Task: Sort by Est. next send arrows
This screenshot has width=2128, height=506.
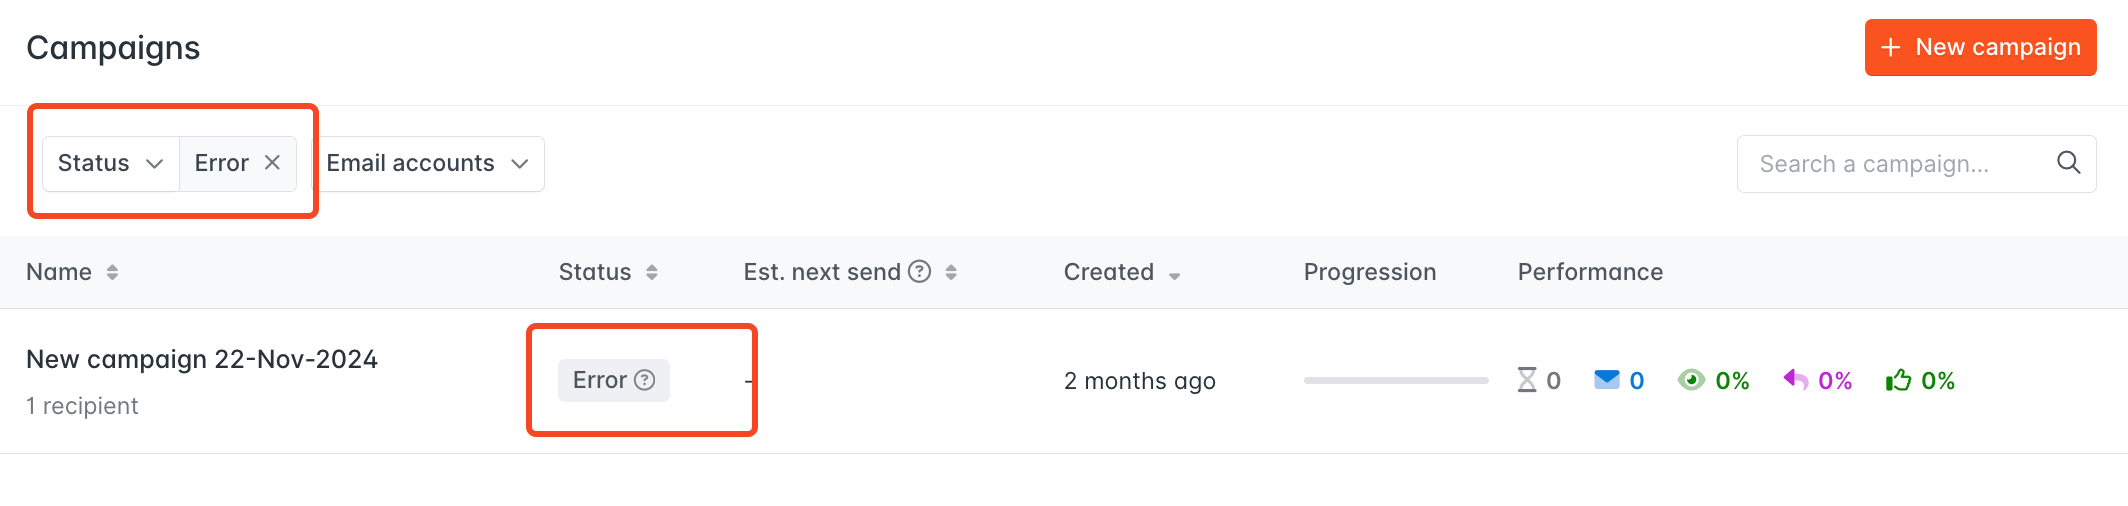Action: pos(951,272)
